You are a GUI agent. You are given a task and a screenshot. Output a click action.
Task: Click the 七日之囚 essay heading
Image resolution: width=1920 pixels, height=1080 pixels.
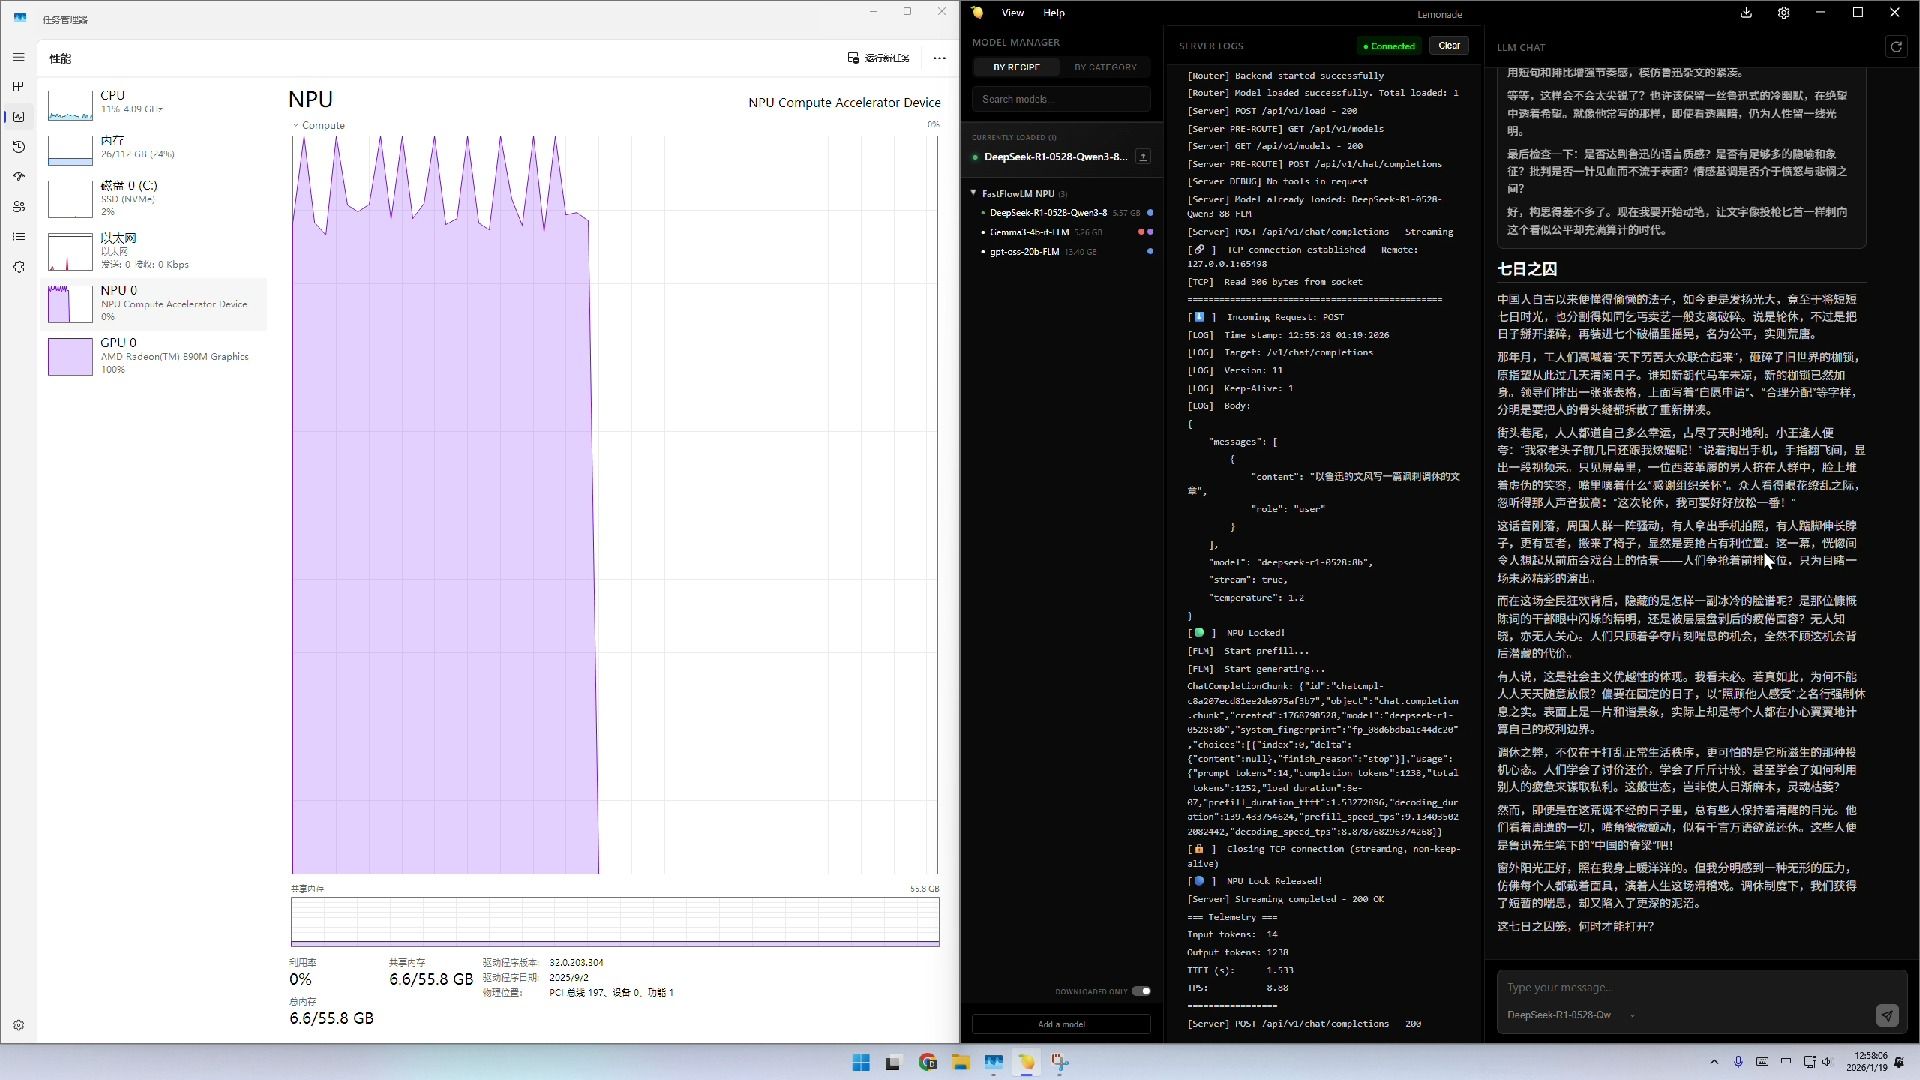[x=1526, y=269]
